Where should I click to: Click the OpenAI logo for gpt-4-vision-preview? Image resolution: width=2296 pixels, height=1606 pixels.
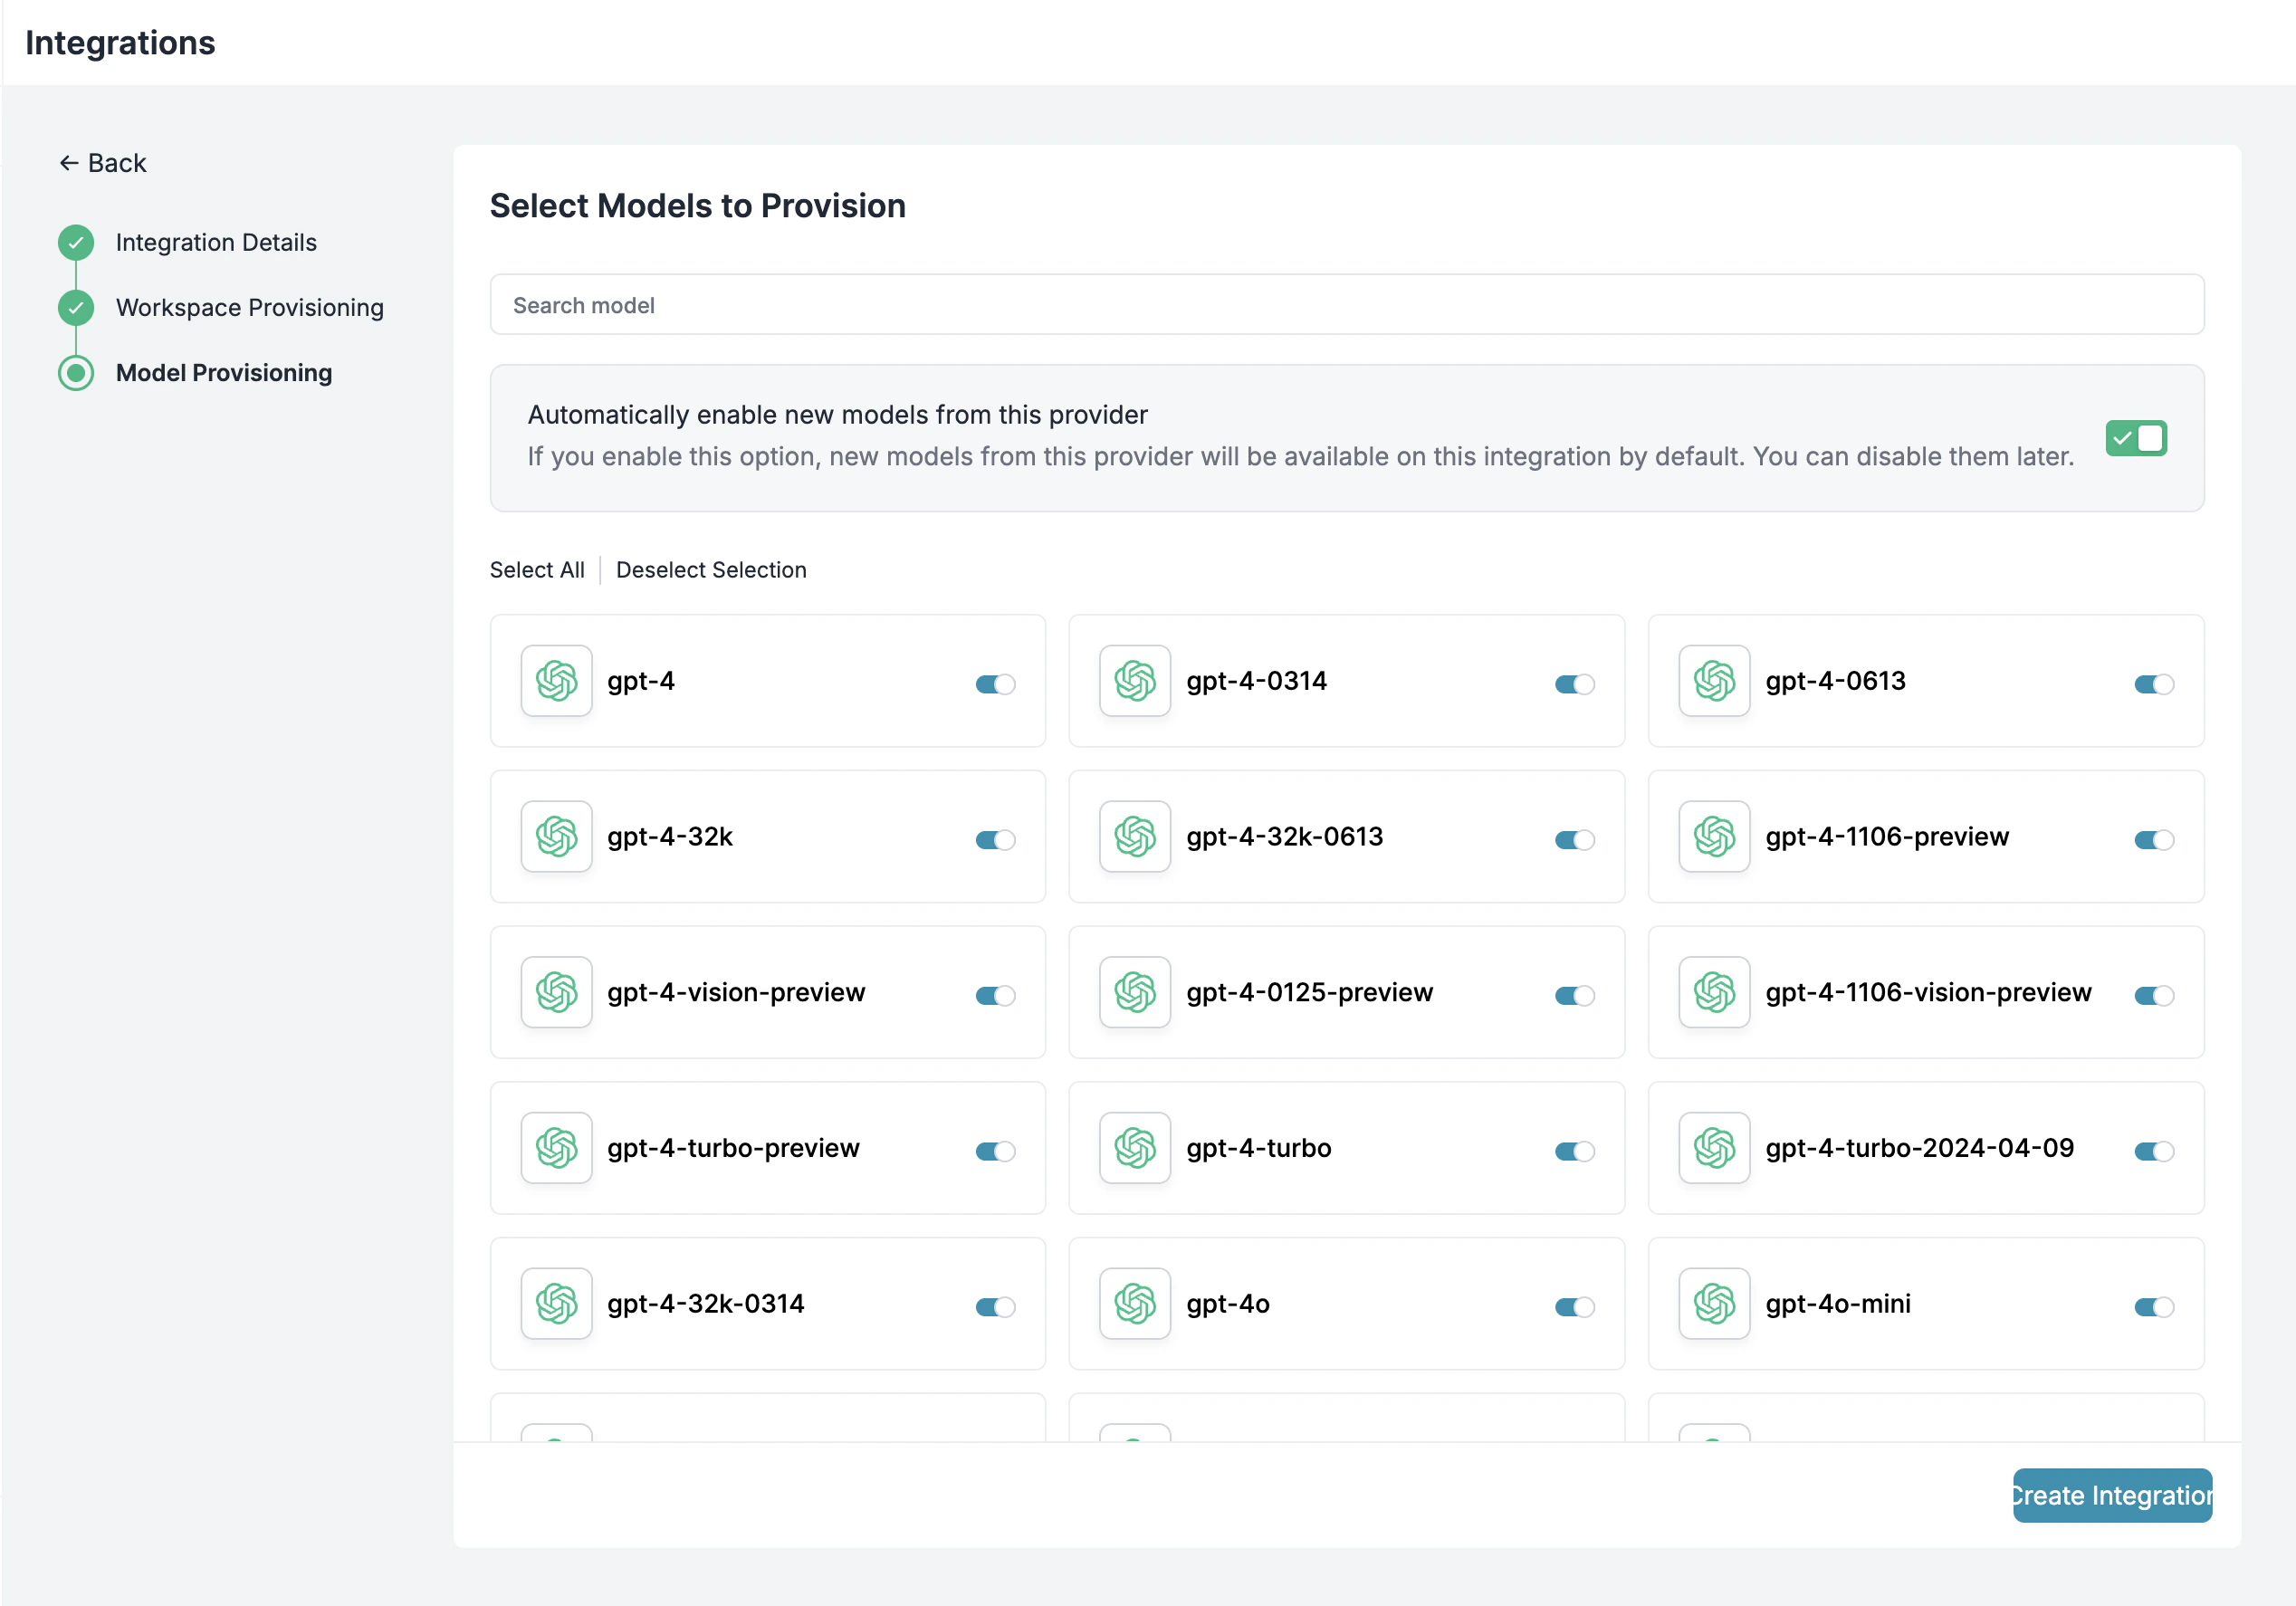coord(556,992)
